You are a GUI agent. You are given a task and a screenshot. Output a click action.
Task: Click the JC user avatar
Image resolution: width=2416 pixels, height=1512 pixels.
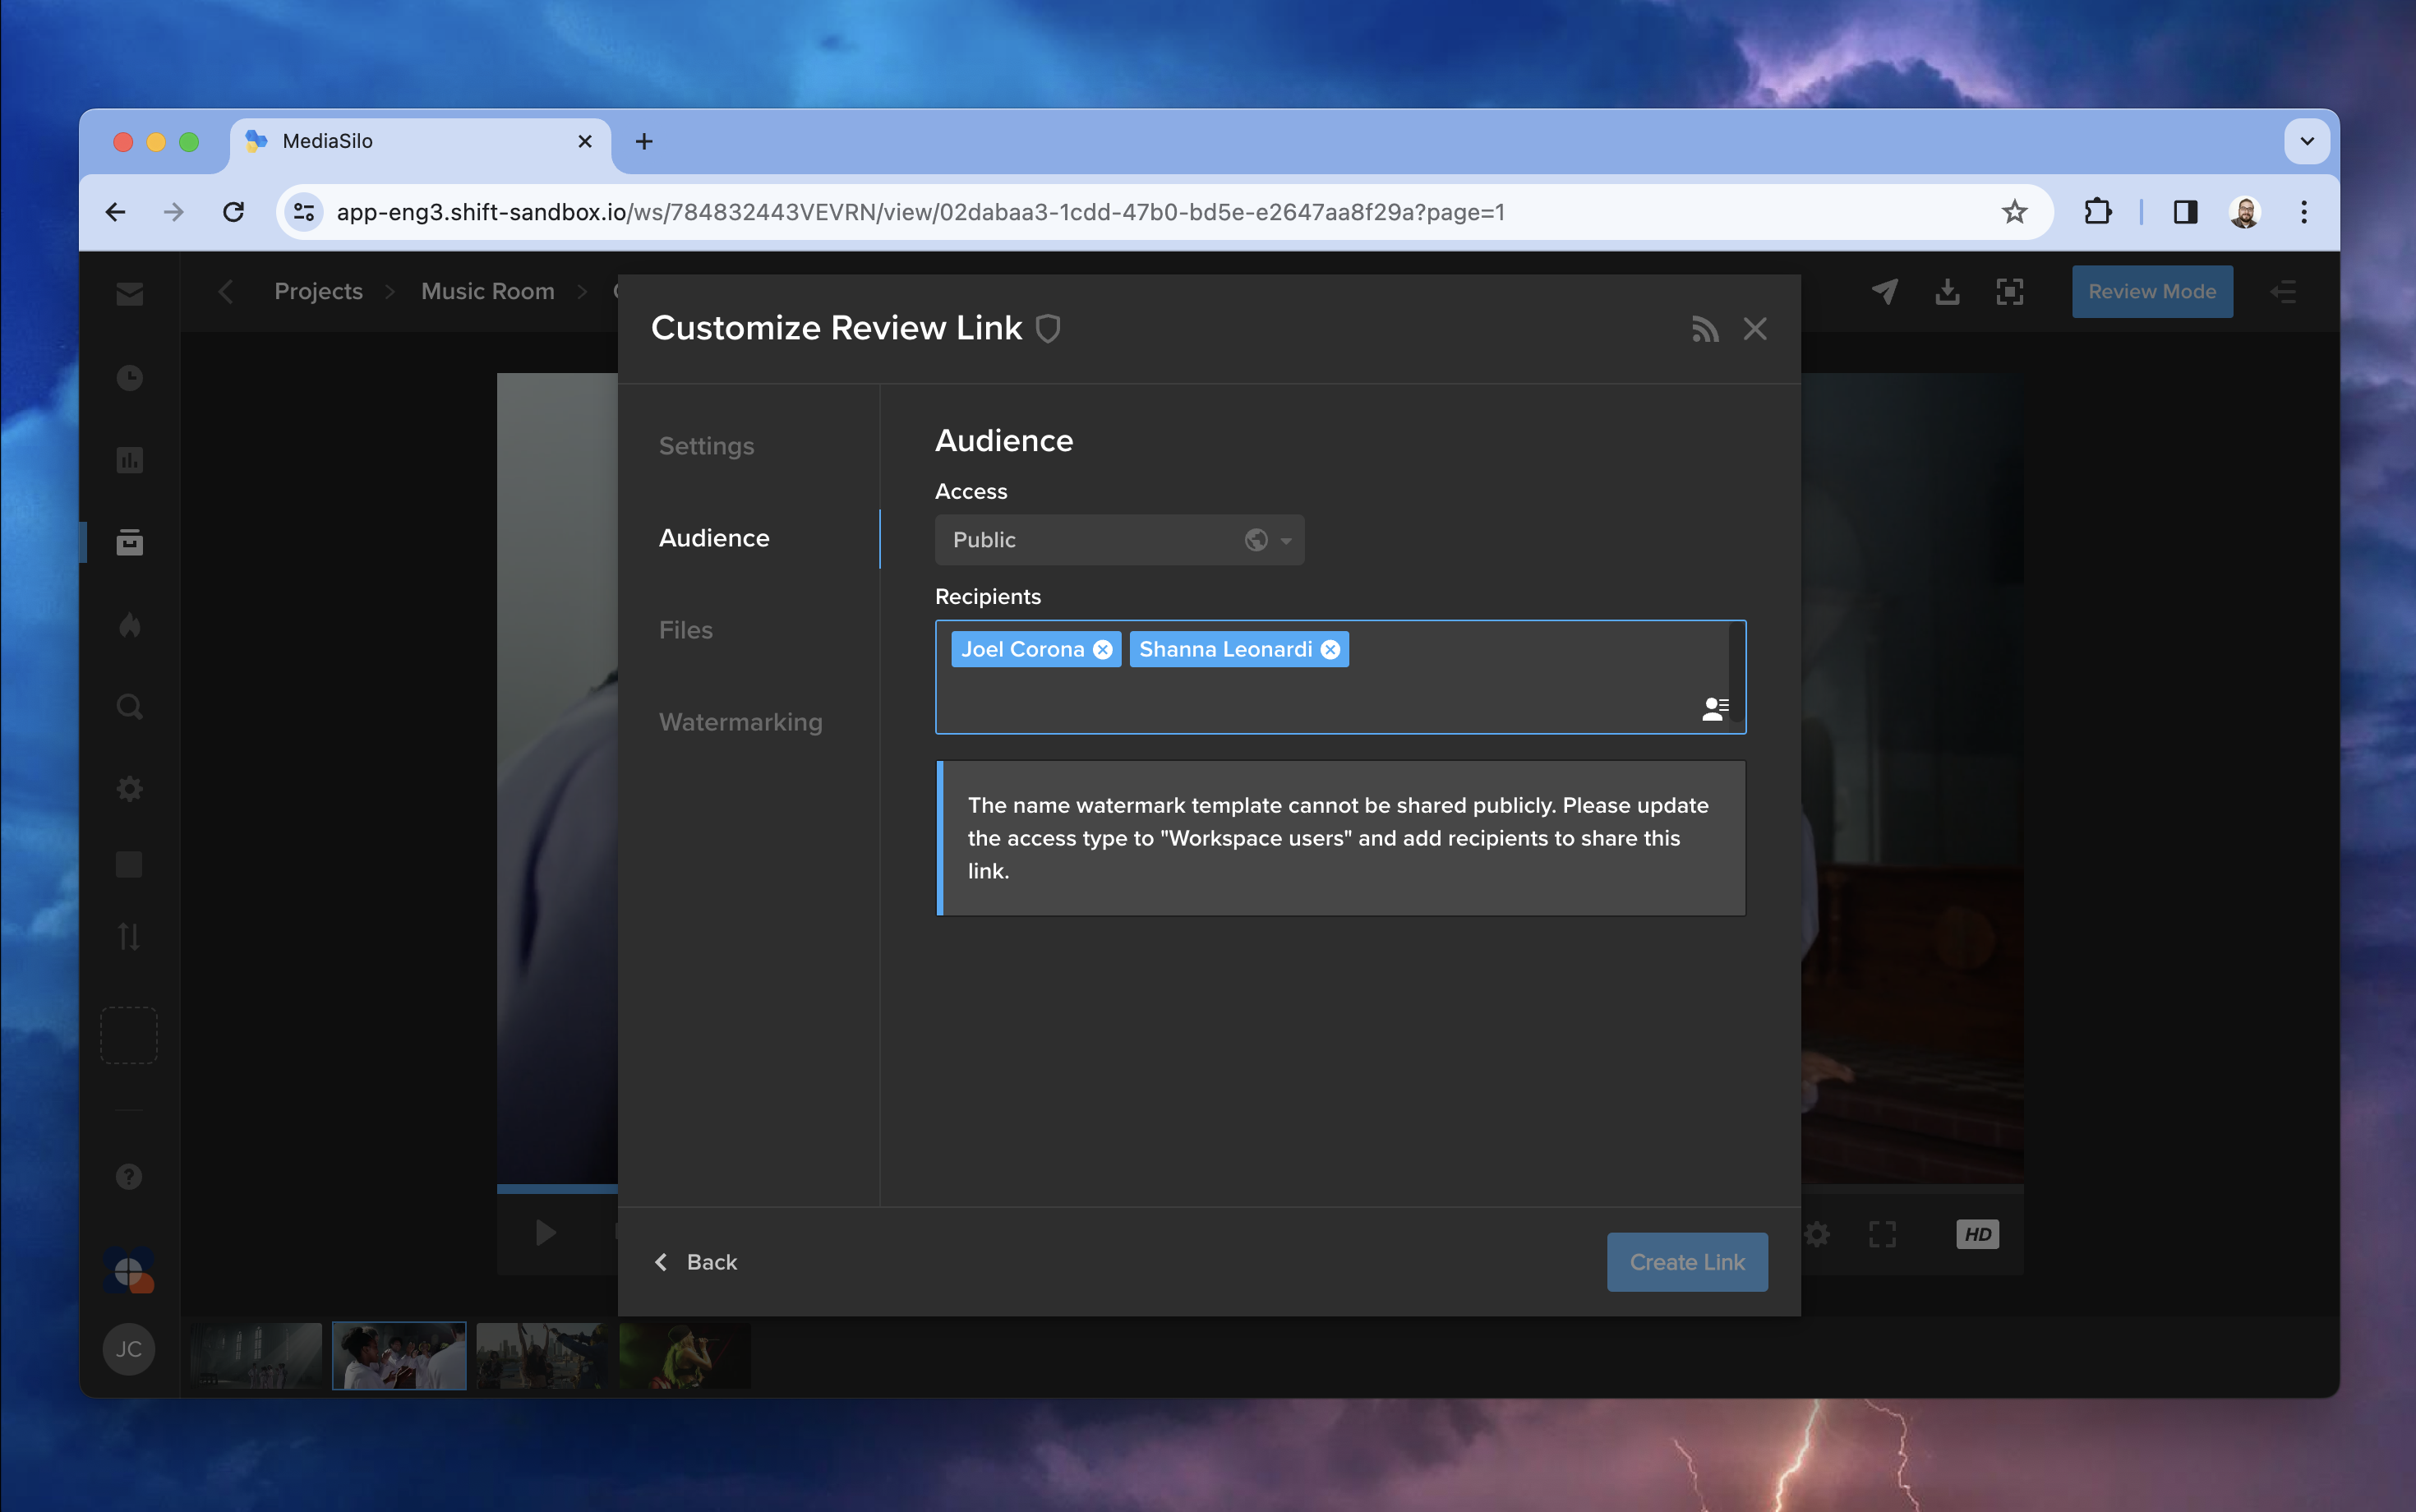[129, 1349]
